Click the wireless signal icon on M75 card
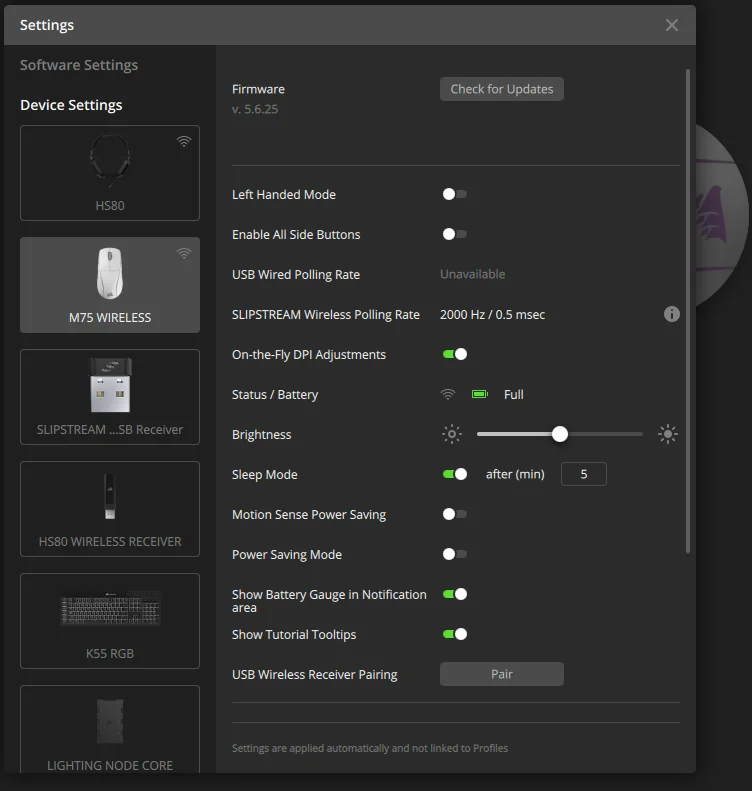Screen dimensions: 752x791 tap(184, 253)
